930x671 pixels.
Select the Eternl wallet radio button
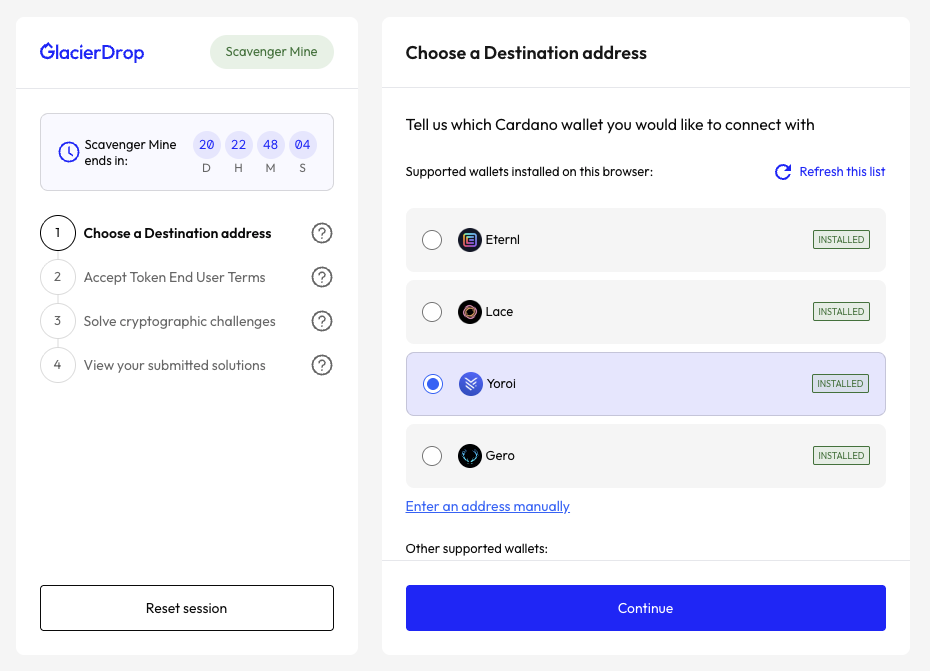[x=432, y=240]
